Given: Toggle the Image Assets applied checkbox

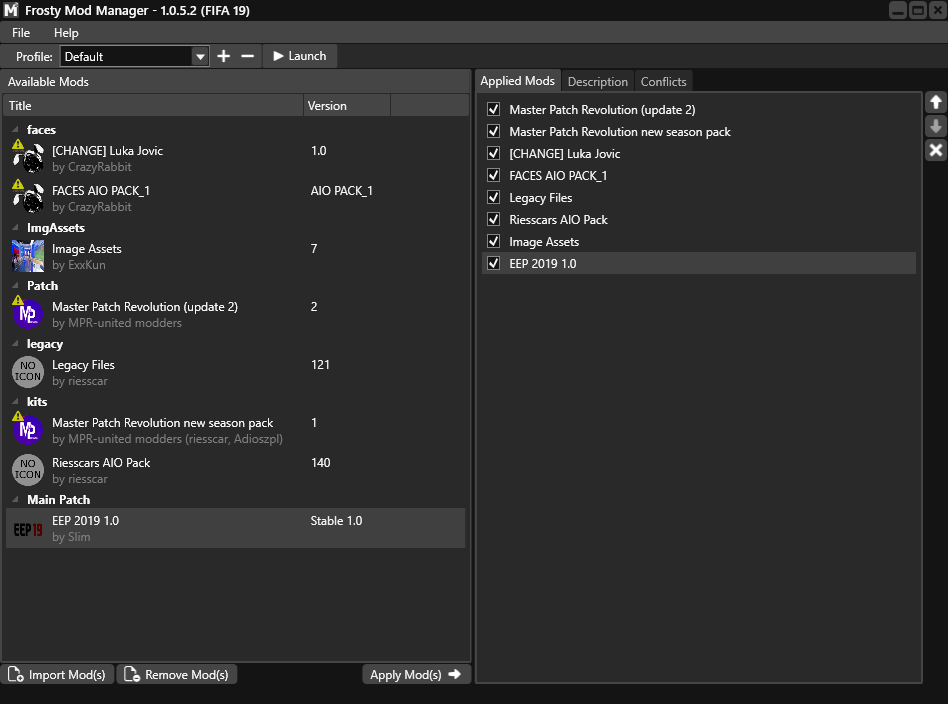Looking at the screenshot, I should point(493,241).
